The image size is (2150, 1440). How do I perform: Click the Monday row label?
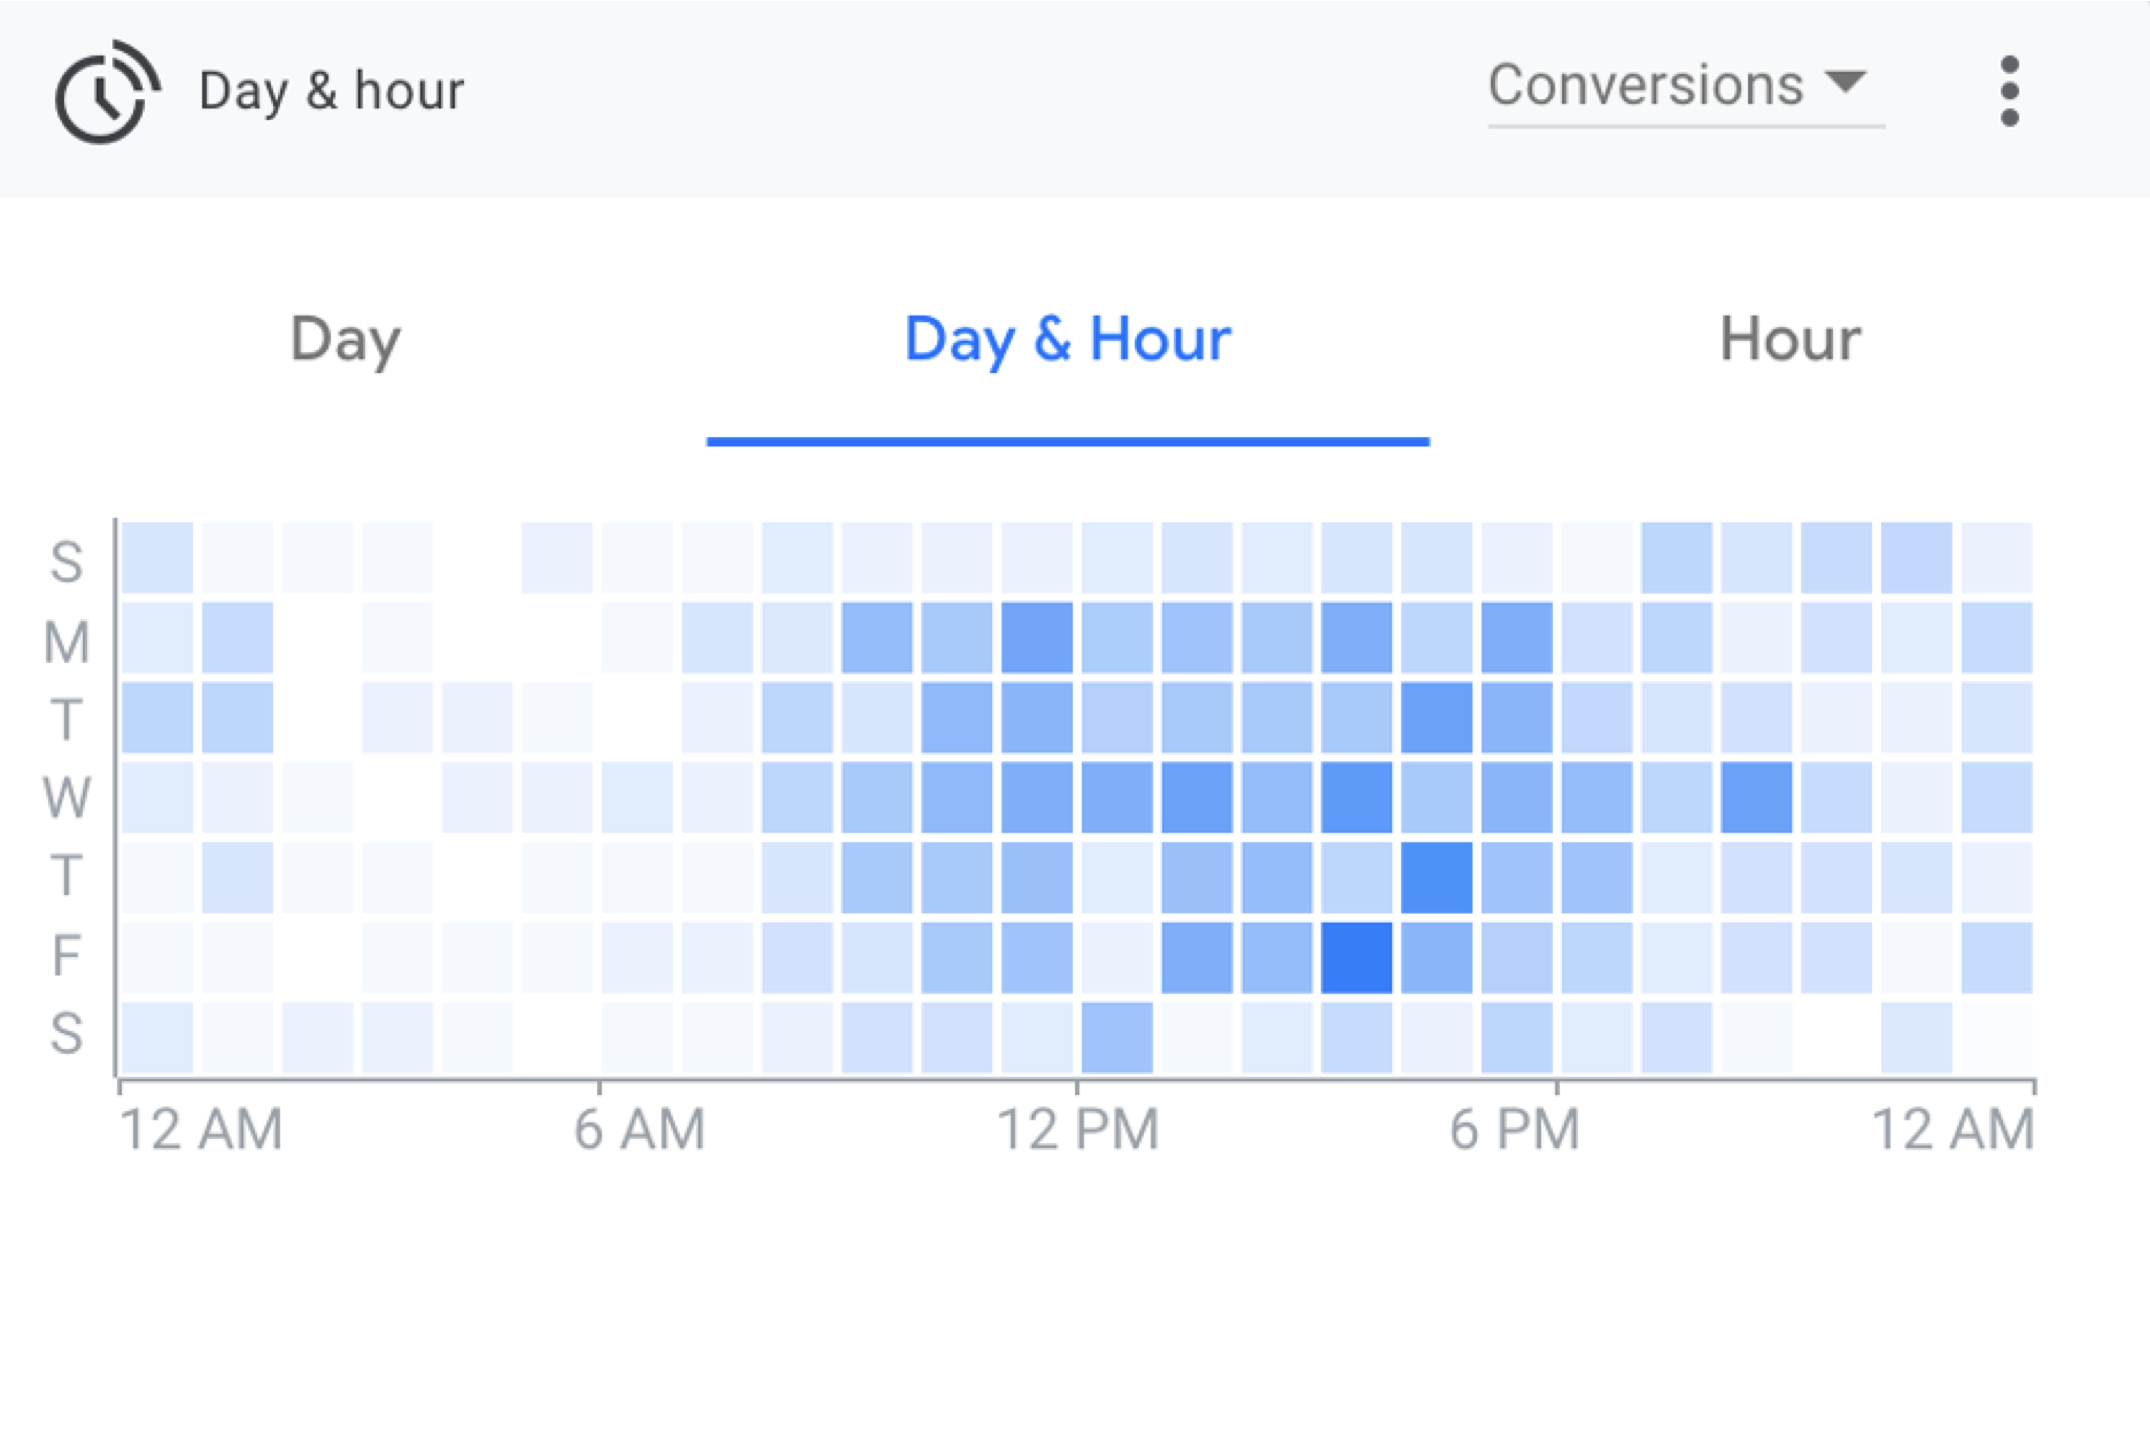[x=67, y=641]
